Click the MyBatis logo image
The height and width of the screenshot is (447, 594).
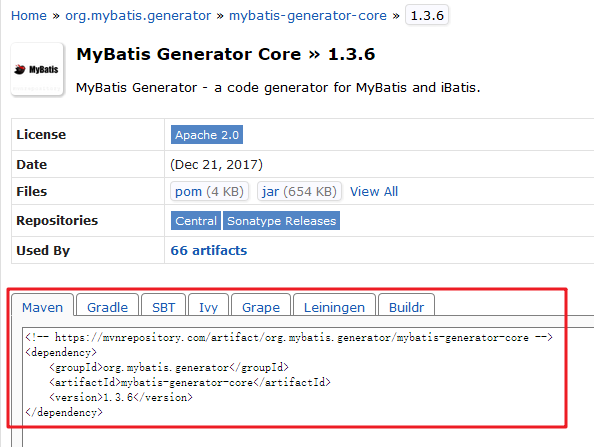[x=37, y=69]
